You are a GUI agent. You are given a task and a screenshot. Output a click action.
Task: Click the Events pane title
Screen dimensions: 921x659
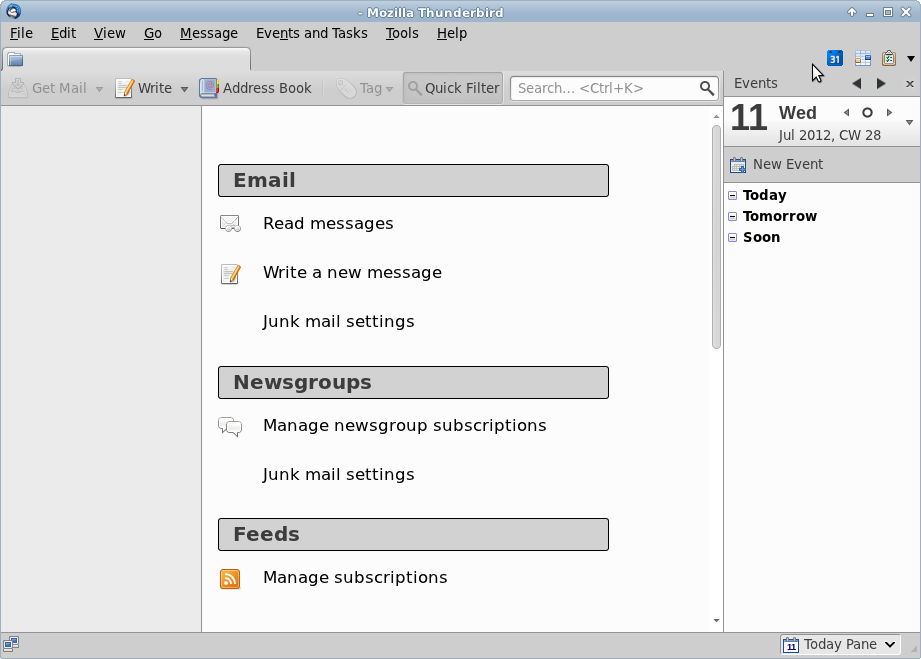point(755,83)
